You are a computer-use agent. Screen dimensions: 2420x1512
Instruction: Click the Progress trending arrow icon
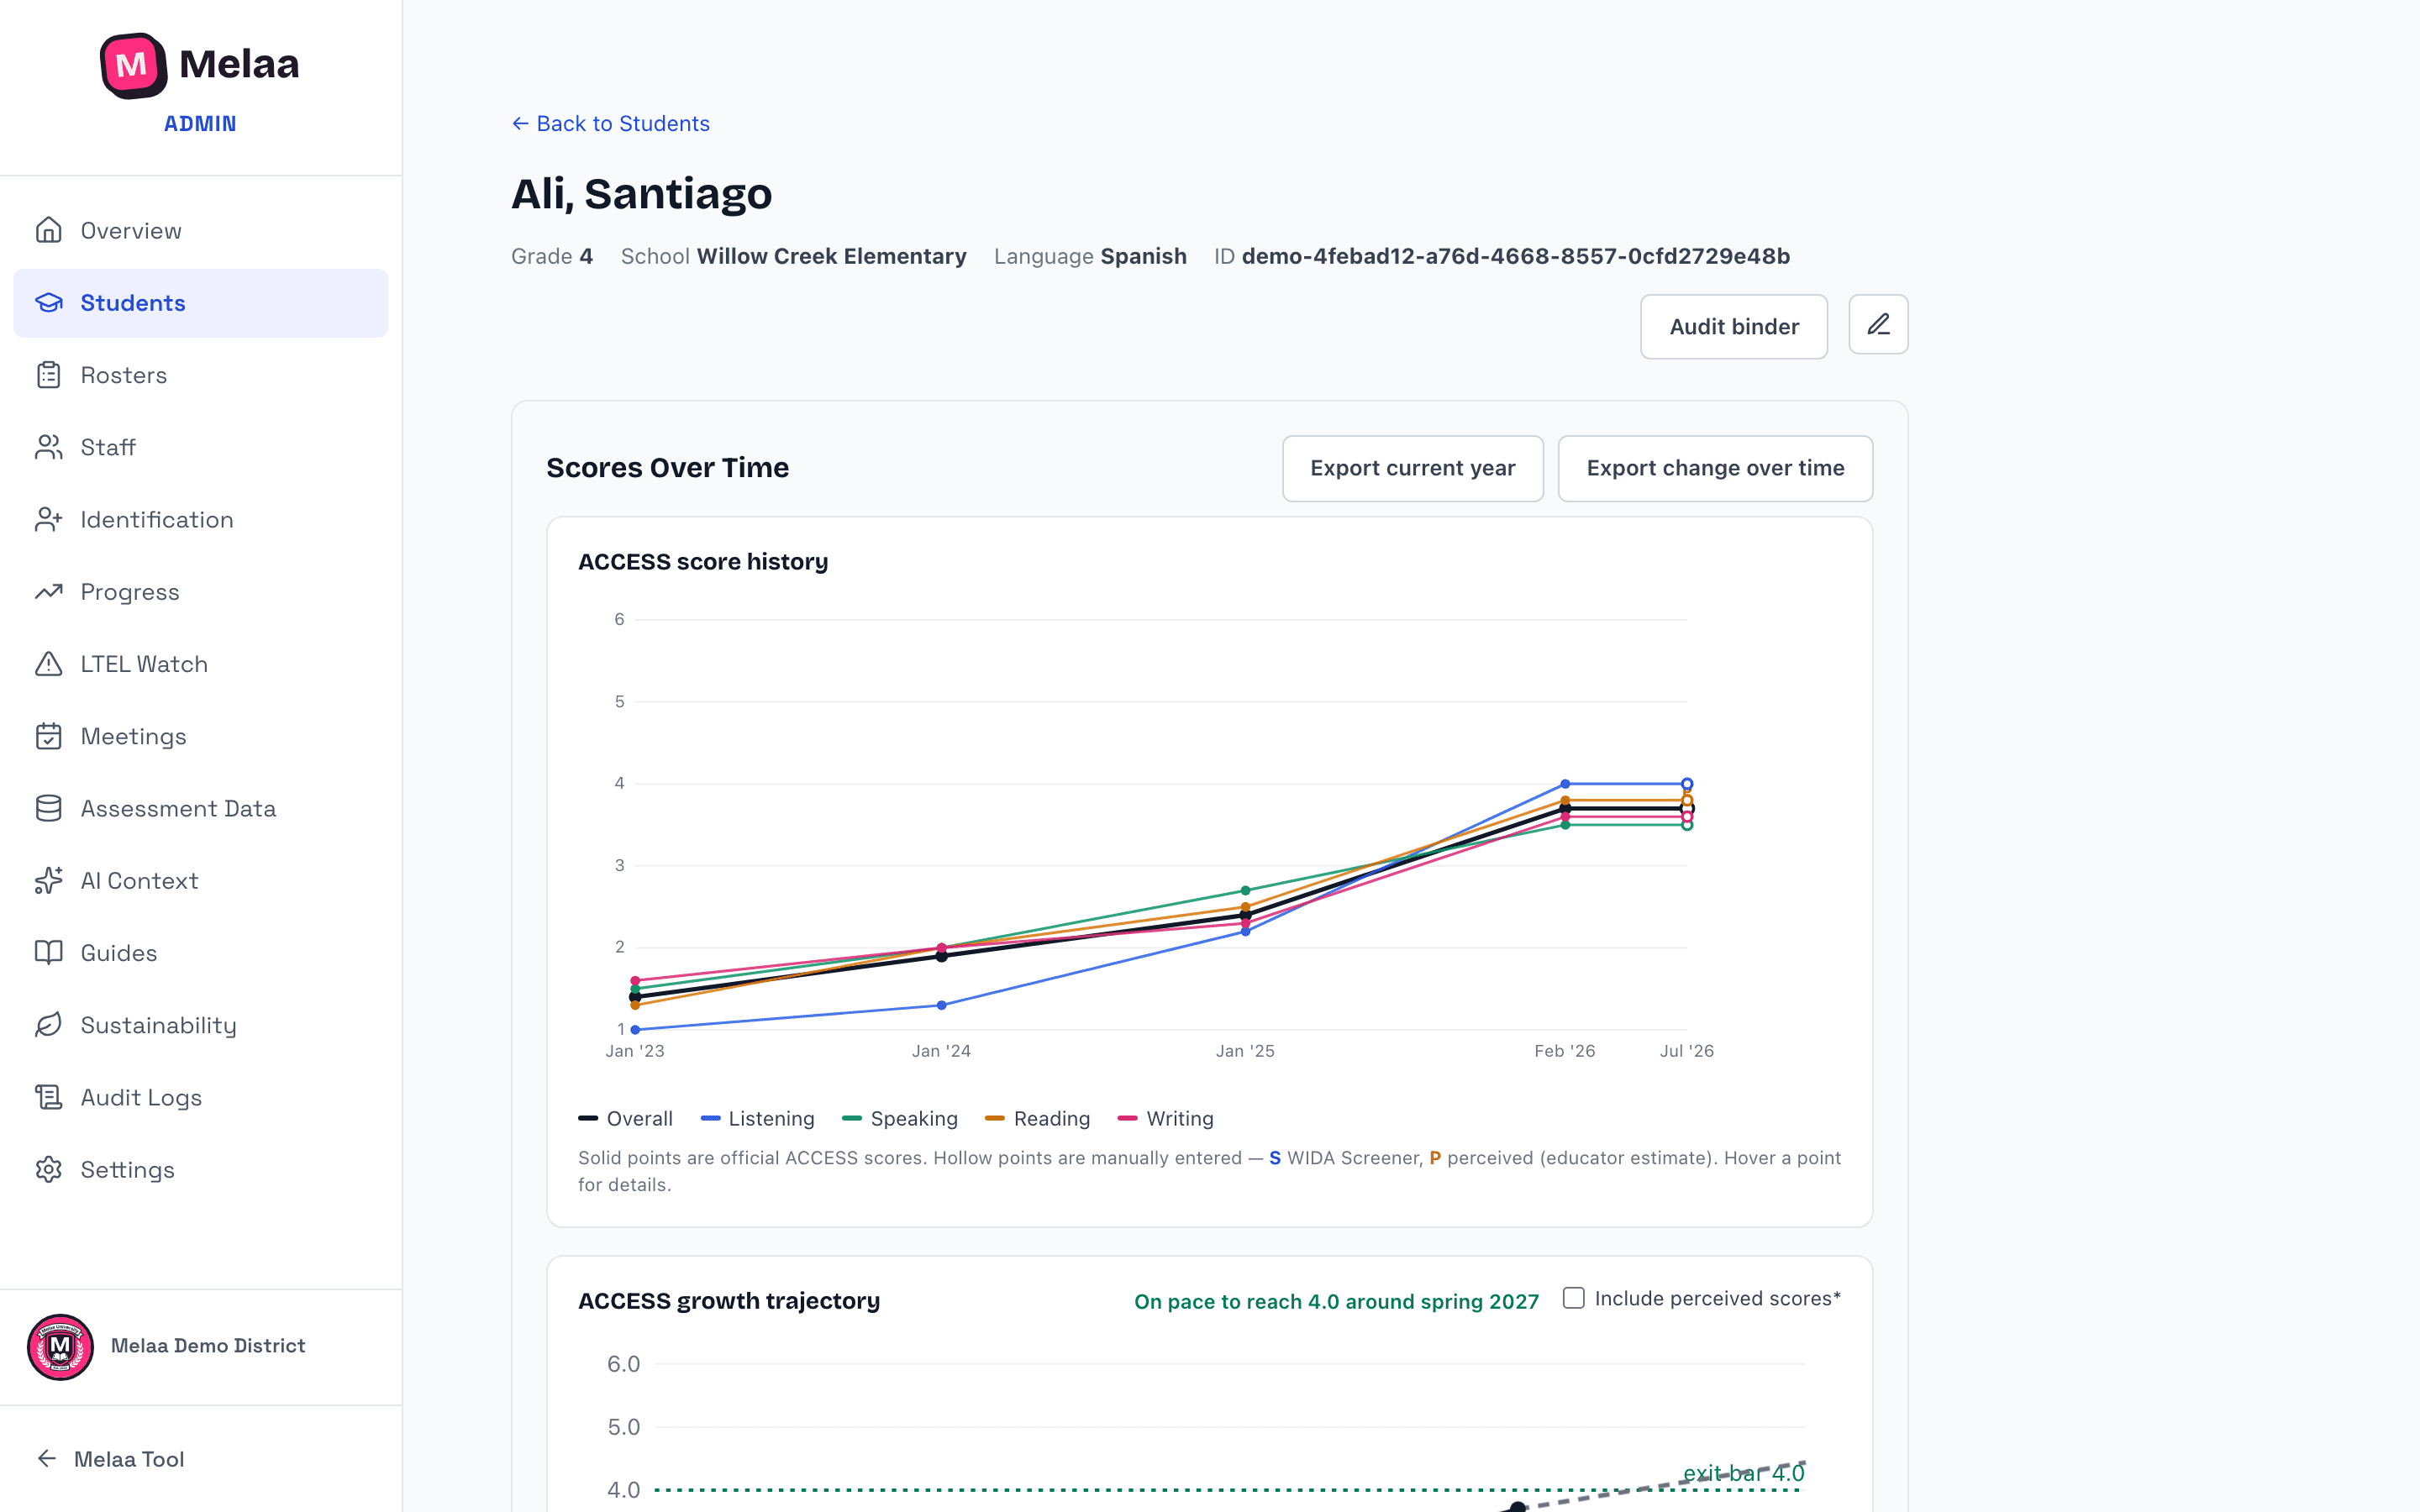click(x=48, y=592)
